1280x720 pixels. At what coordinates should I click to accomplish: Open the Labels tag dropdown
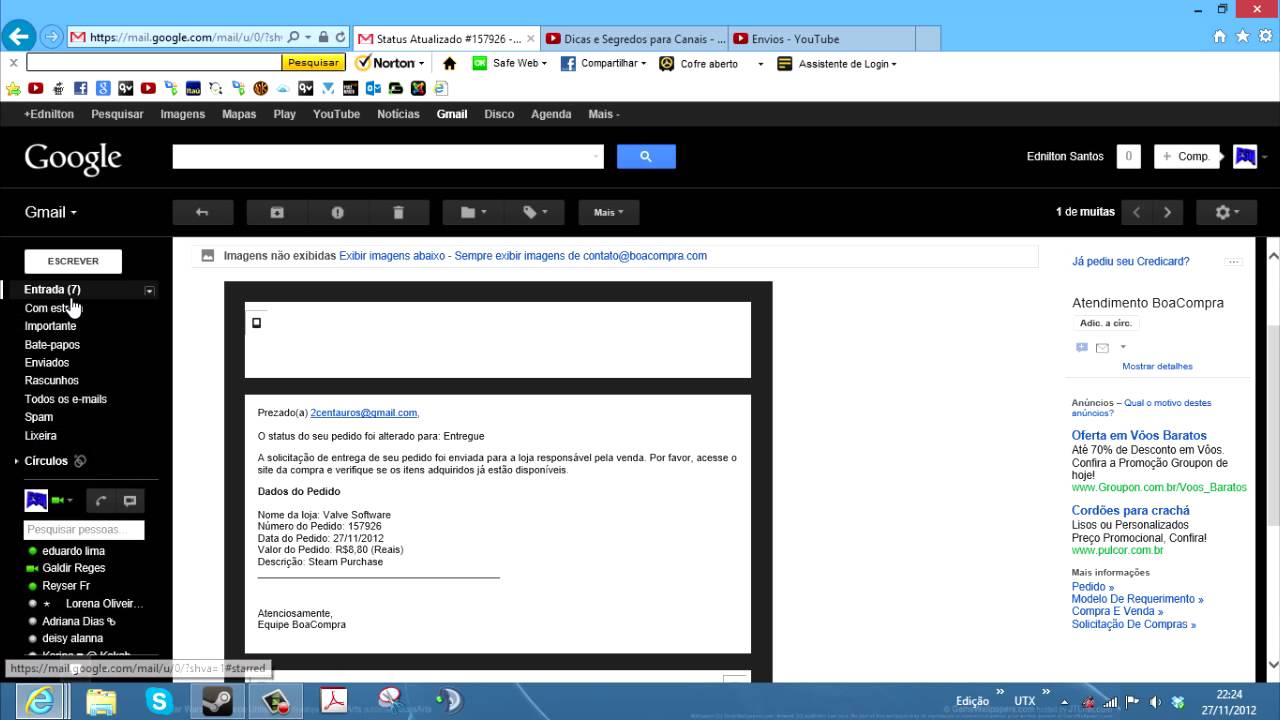pyautogui.click(x=534, y=212)
